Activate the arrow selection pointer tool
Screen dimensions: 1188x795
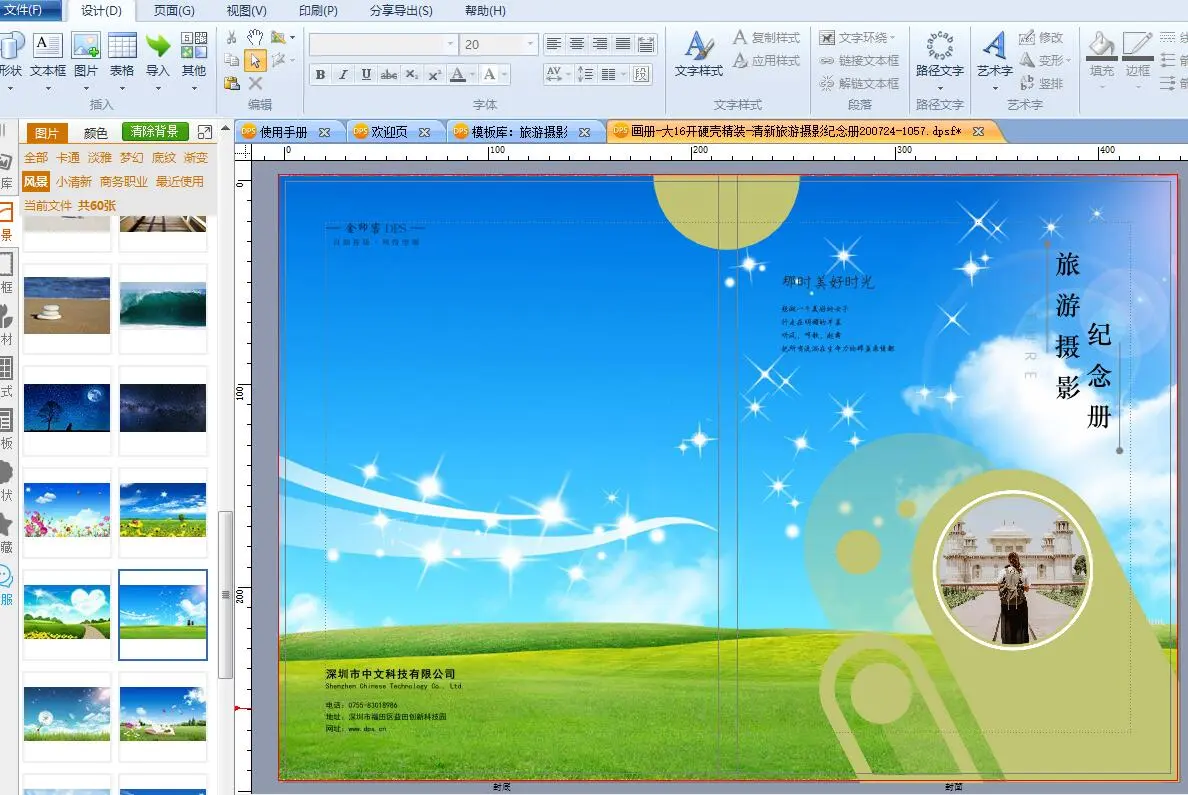pos(255,61)
